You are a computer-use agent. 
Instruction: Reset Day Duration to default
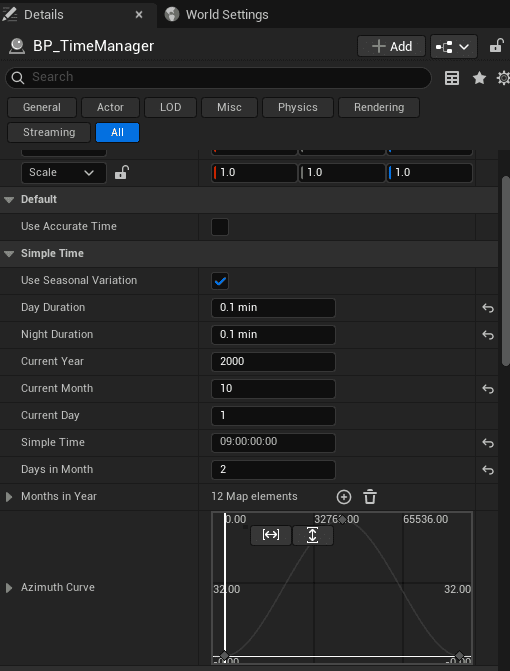tap(488, 308)
